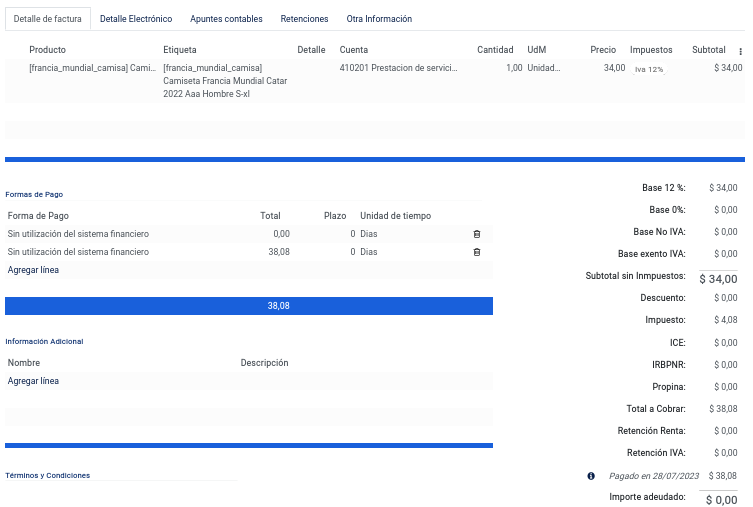Remove the Iva 12% tax tag
753x507 pixels.
point(649,69)
